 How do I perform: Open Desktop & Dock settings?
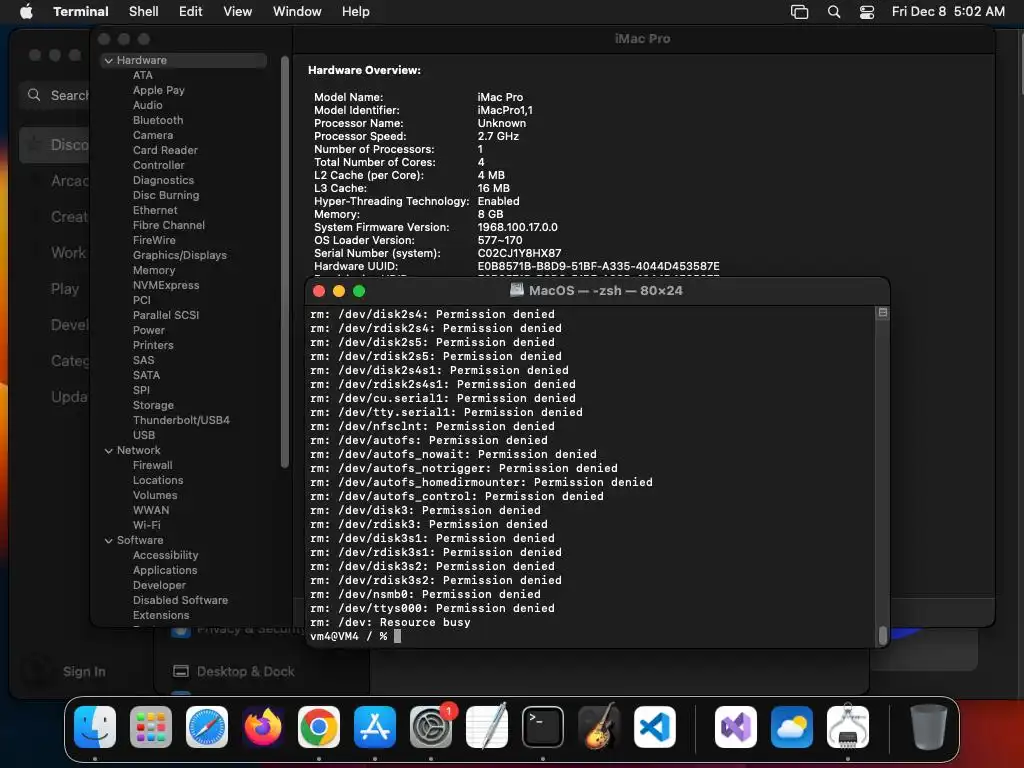[x=246, y=671]
